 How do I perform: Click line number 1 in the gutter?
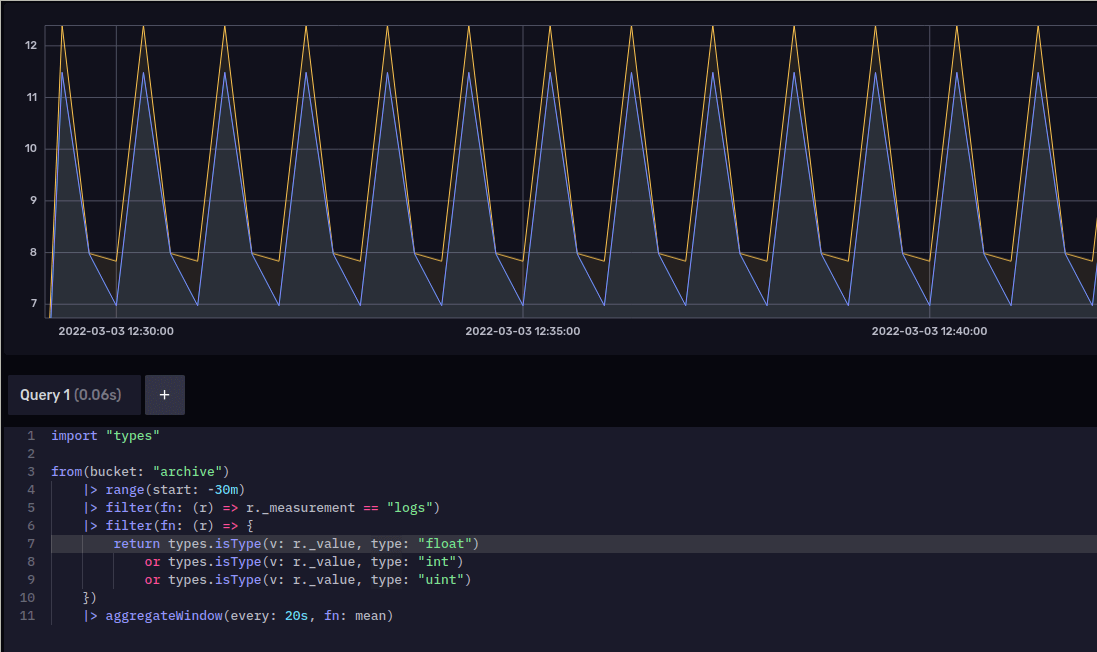click(x=30, y=435)
